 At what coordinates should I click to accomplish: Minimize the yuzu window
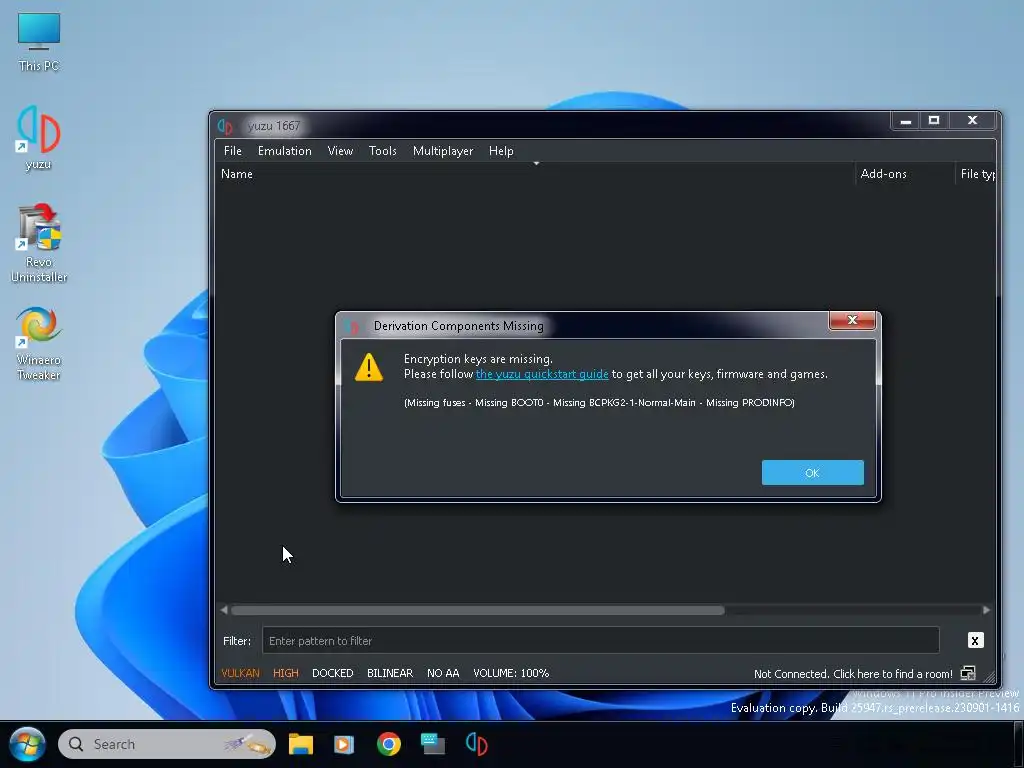(905, 121)
